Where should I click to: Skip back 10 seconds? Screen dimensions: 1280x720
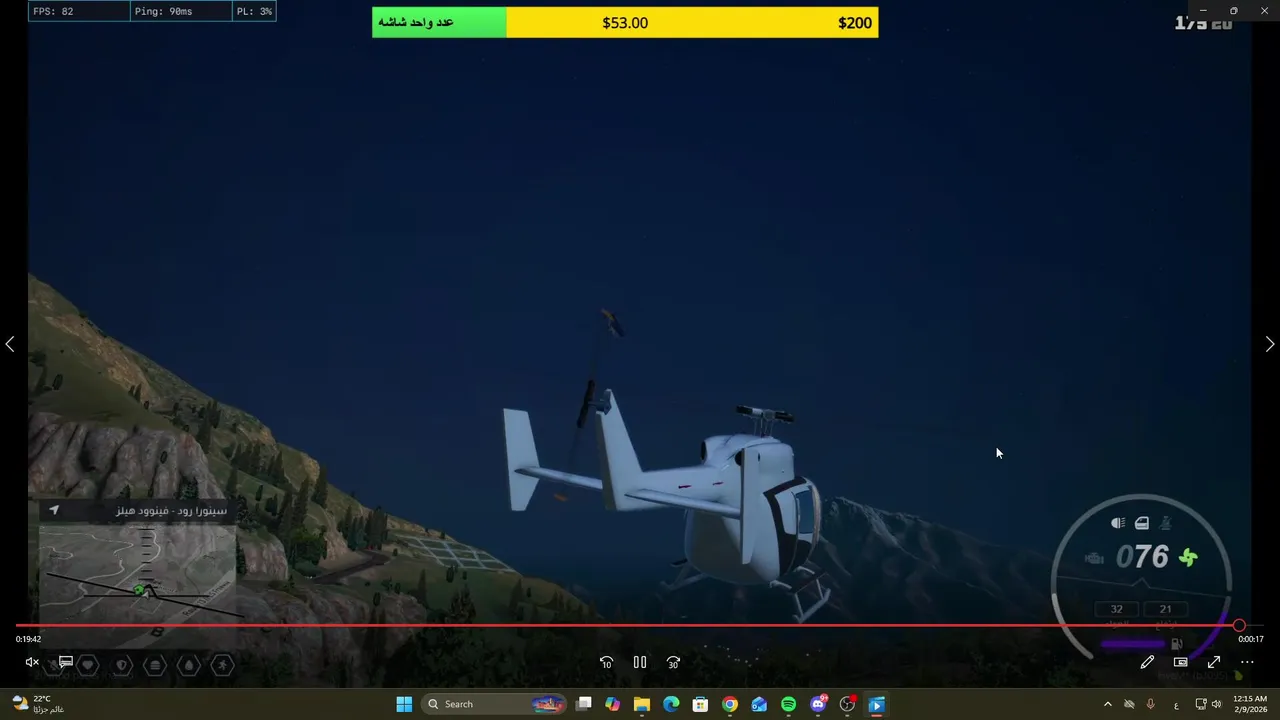point(606,662)
